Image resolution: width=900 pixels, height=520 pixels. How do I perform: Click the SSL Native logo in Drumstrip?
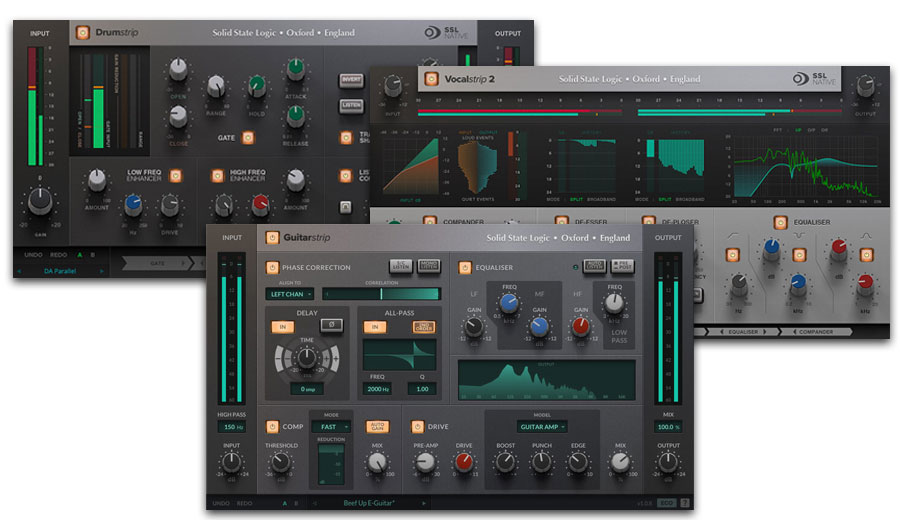[447, 33]
